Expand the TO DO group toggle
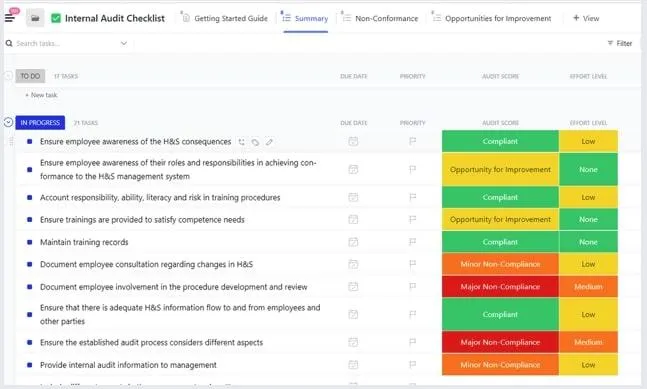 [8, 76]
